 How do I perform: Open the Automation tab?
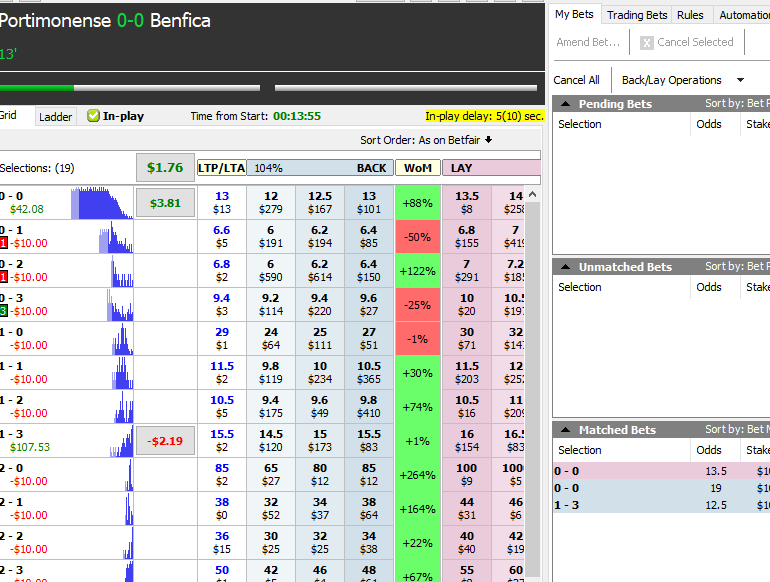744,15
